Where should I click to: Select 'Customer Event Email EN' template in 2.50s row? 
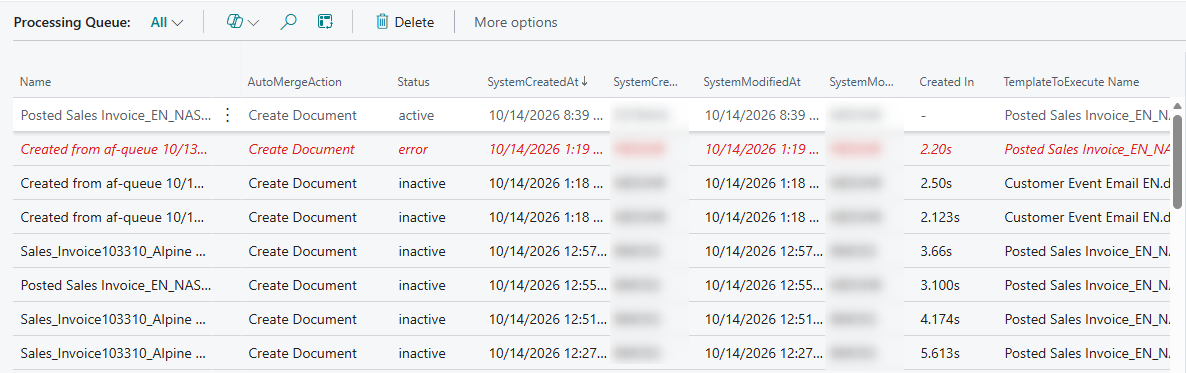point(1088,183)
